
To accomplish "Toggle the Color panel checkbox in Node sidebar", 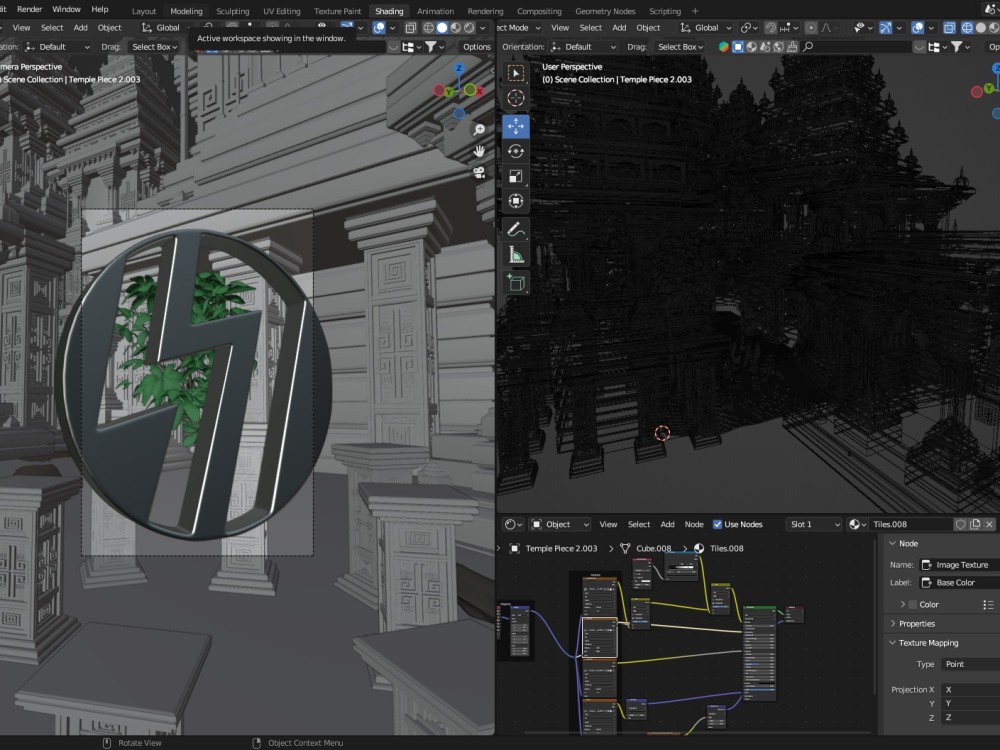I will tap(912, 604).
